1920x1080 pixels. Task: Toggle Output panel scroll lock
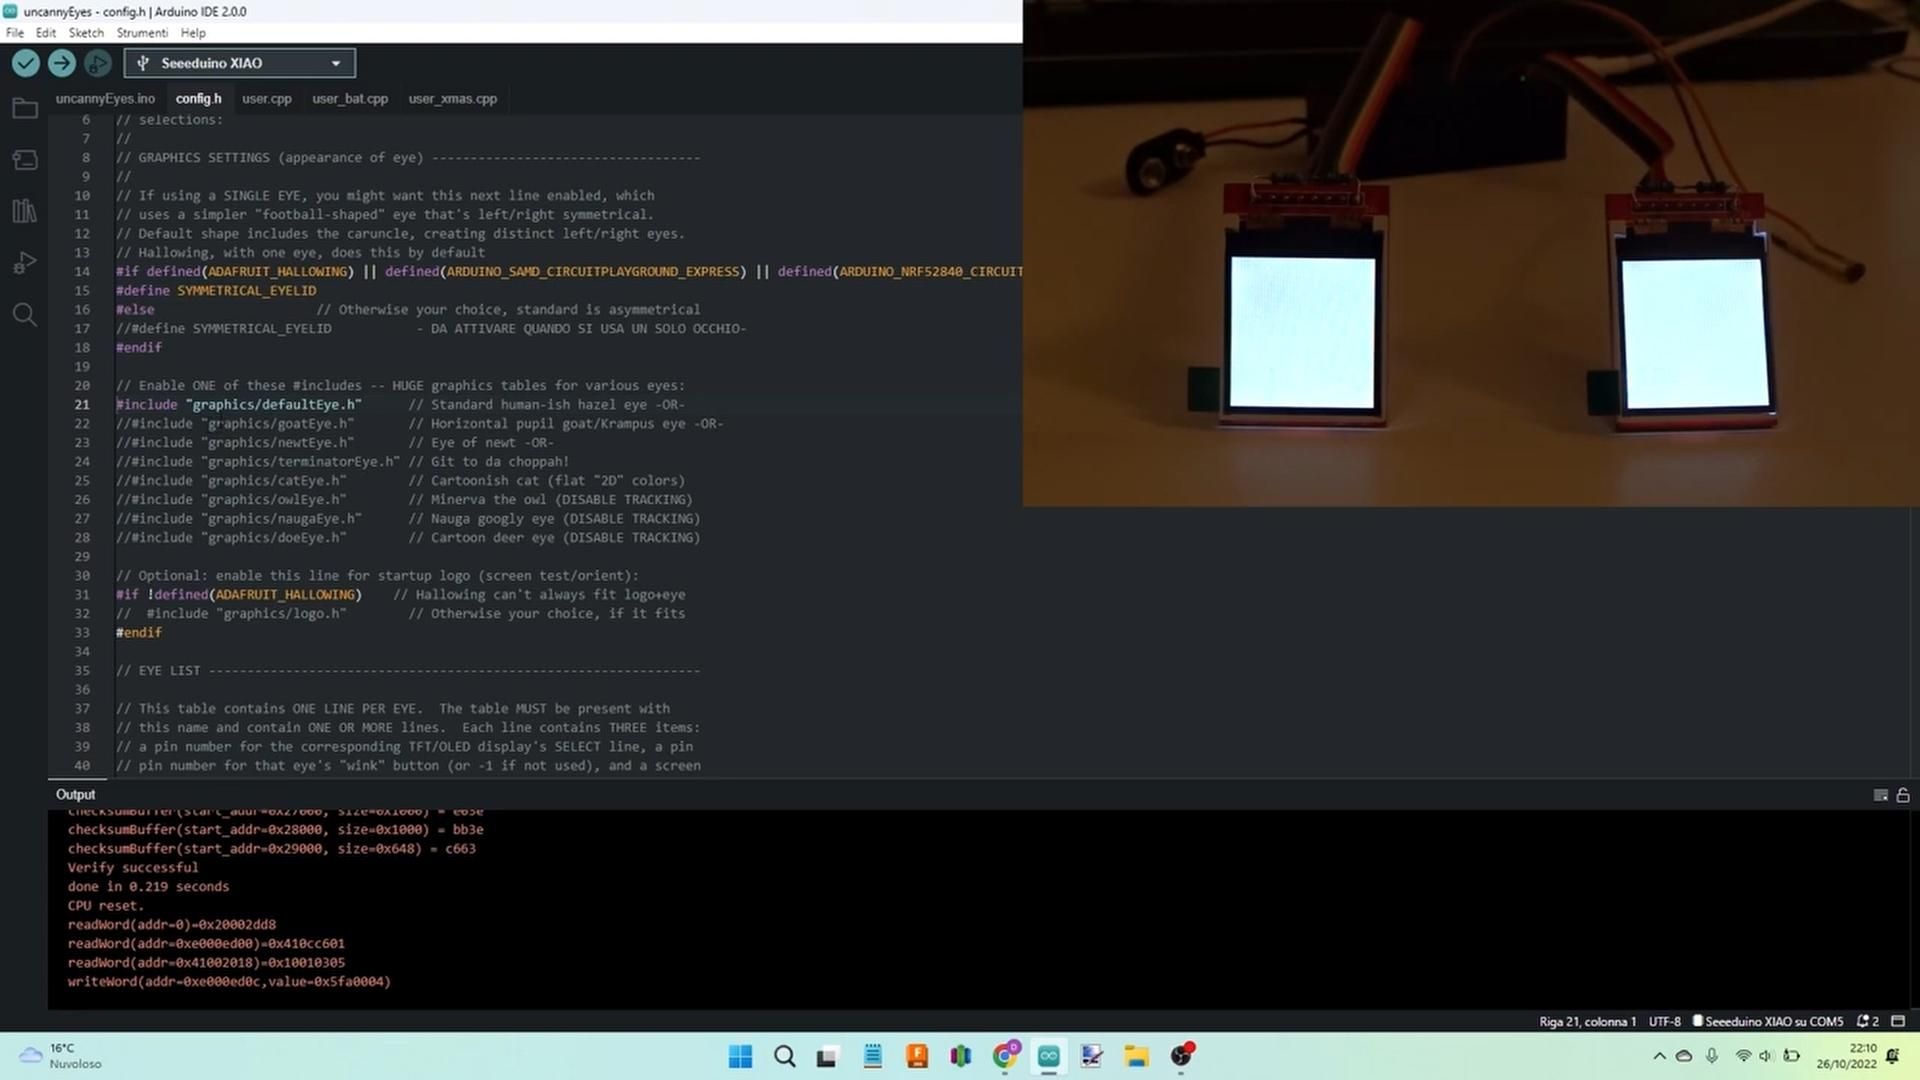point(1903,795)
